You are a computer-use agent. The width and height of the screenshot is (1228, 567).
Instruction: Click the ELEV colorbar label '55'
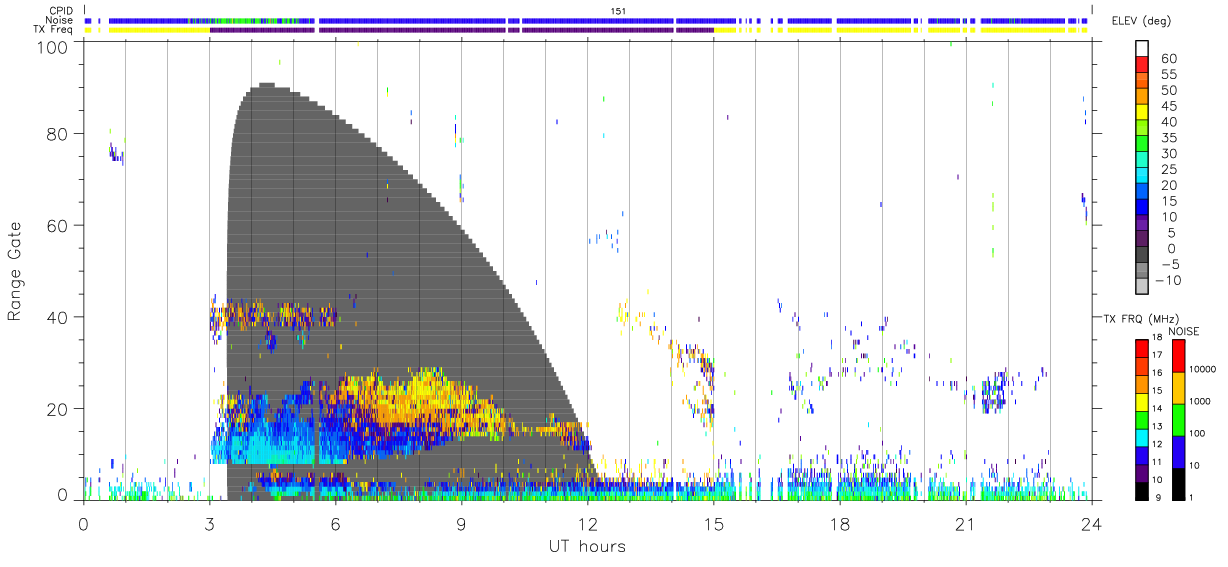(1168, 75)
